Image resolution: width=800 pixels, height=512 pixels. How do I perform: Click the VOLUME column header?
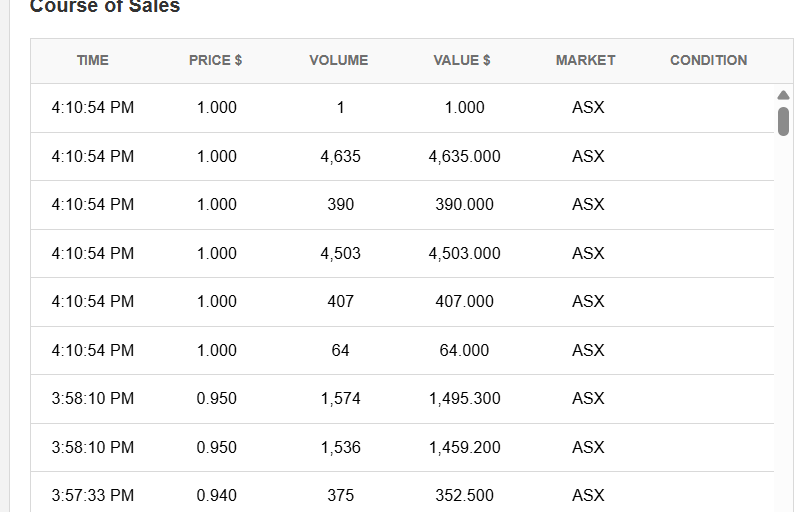pyautogui.click(x=339, y=60)
